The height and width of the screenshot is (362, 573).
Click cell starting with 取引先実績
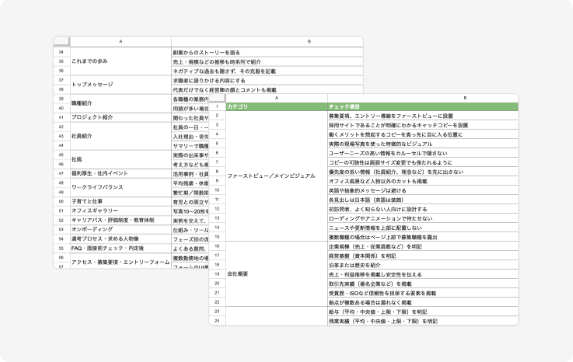pyautogui.click(x=423, y=284)
